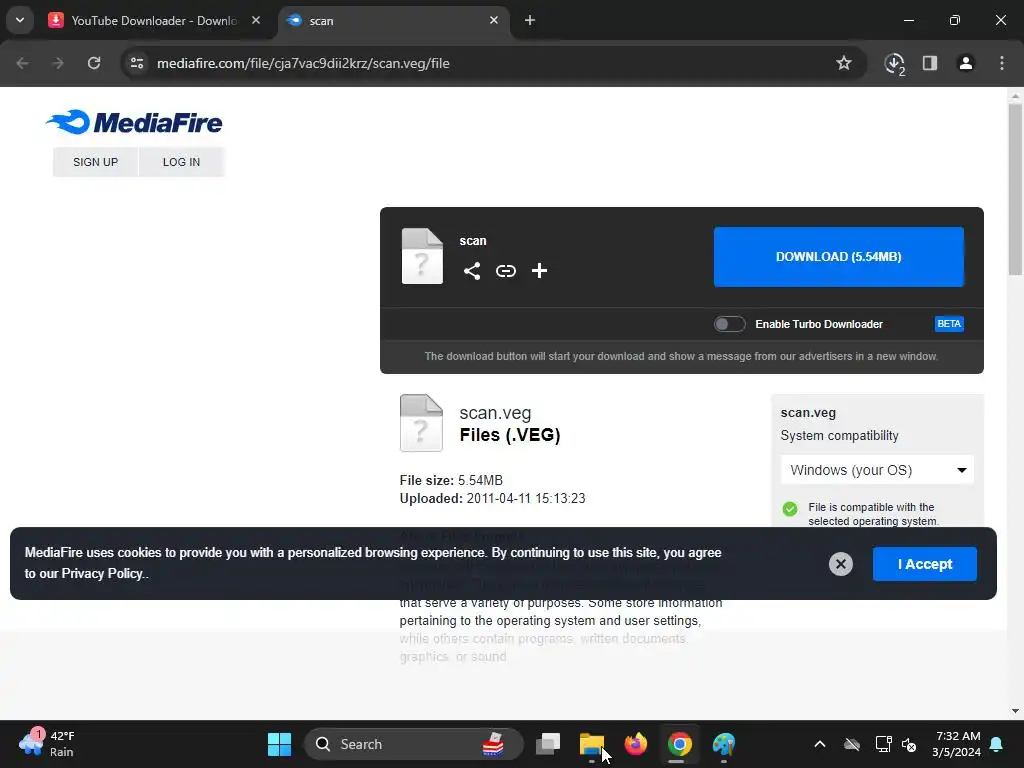Open Chrome three-dot menu

(1001, 63)
